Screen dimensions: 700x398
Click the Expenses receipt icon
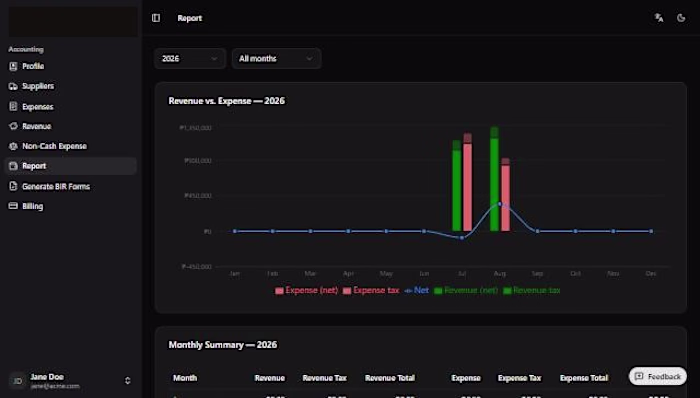(13, 107)
